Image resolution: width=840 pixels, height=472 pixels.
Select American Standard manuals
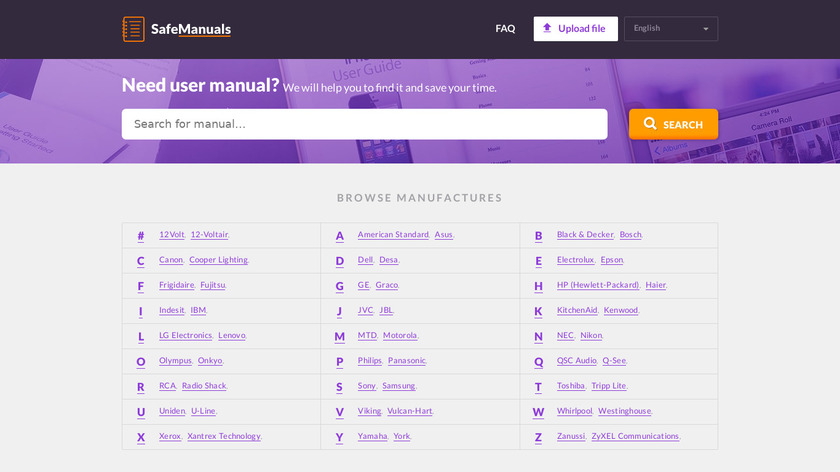pyautogui.click(x=393, y=235)
